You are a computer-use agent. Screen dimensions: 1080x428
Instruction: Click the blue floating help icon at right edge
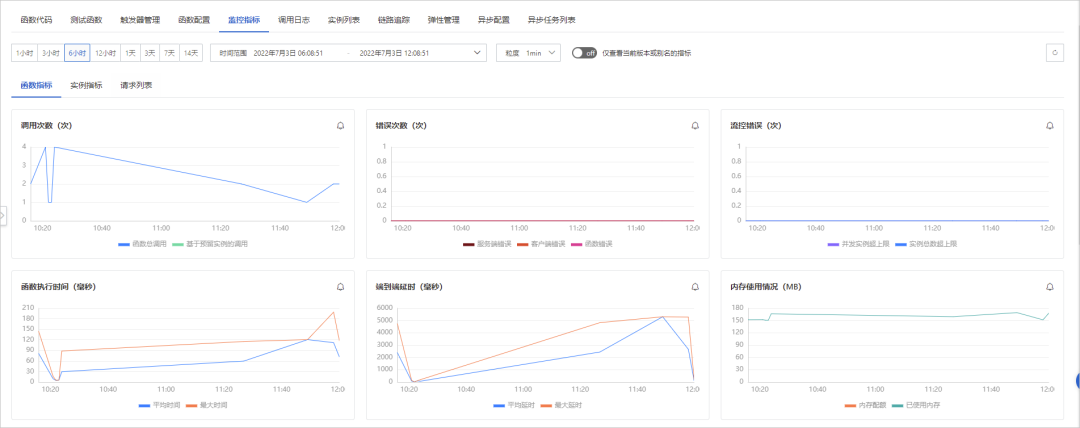coord(1077,380)
